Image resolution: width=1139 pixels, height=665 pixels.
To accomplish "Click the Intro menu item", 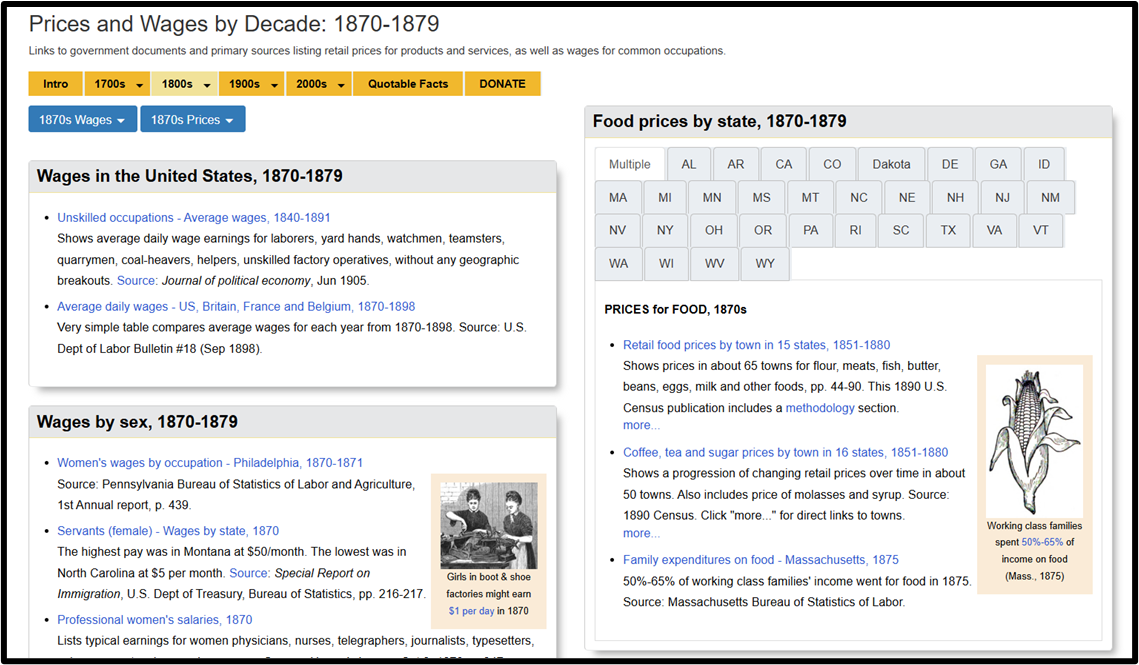I will tap(56, 84).
